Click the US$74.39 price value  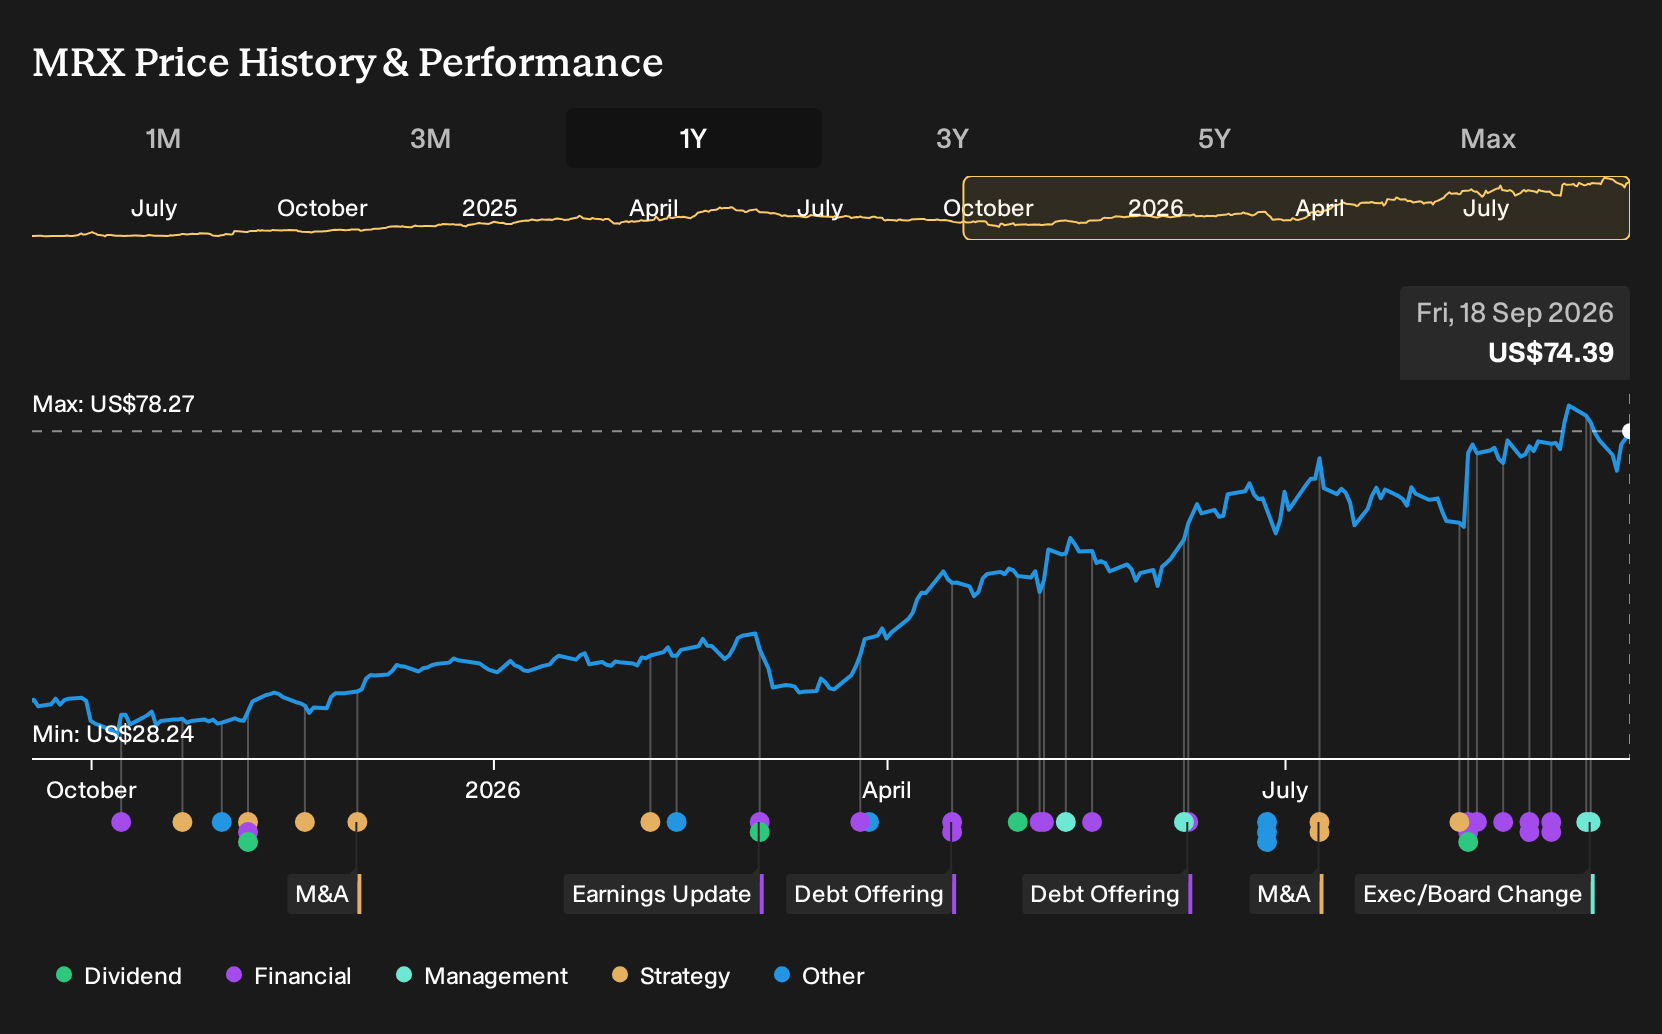[1550, 353]
